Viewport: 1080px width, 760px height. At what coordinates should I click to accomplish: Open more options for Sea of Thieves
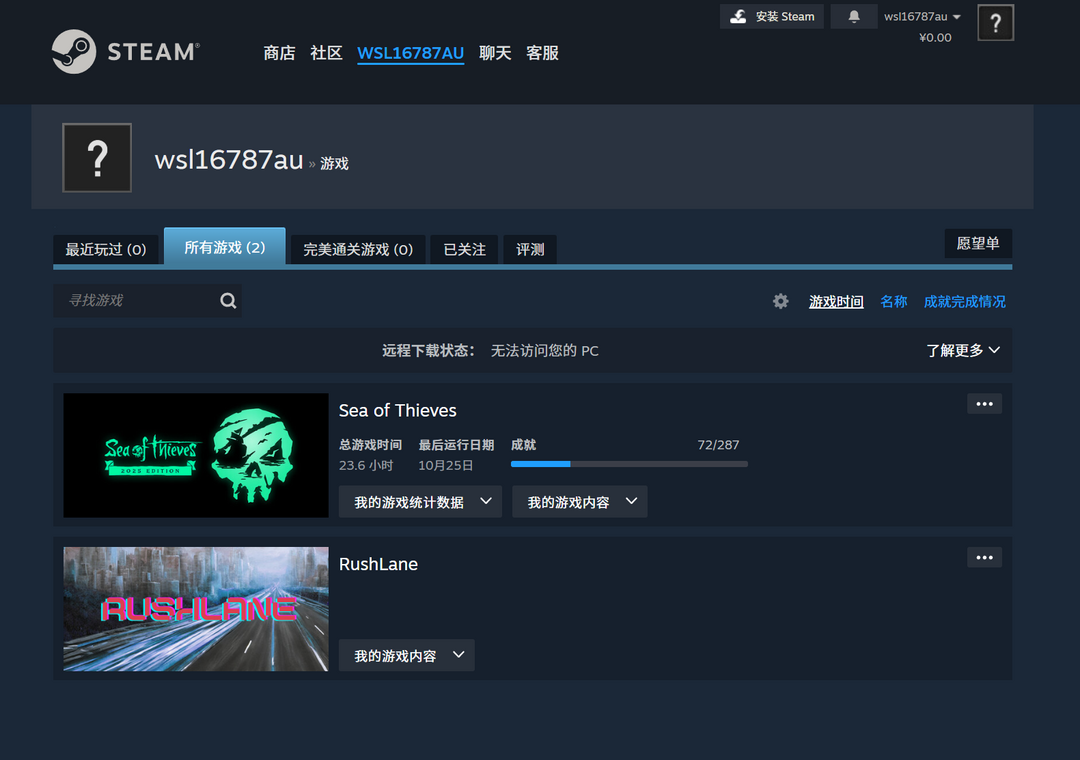point(983,403)
